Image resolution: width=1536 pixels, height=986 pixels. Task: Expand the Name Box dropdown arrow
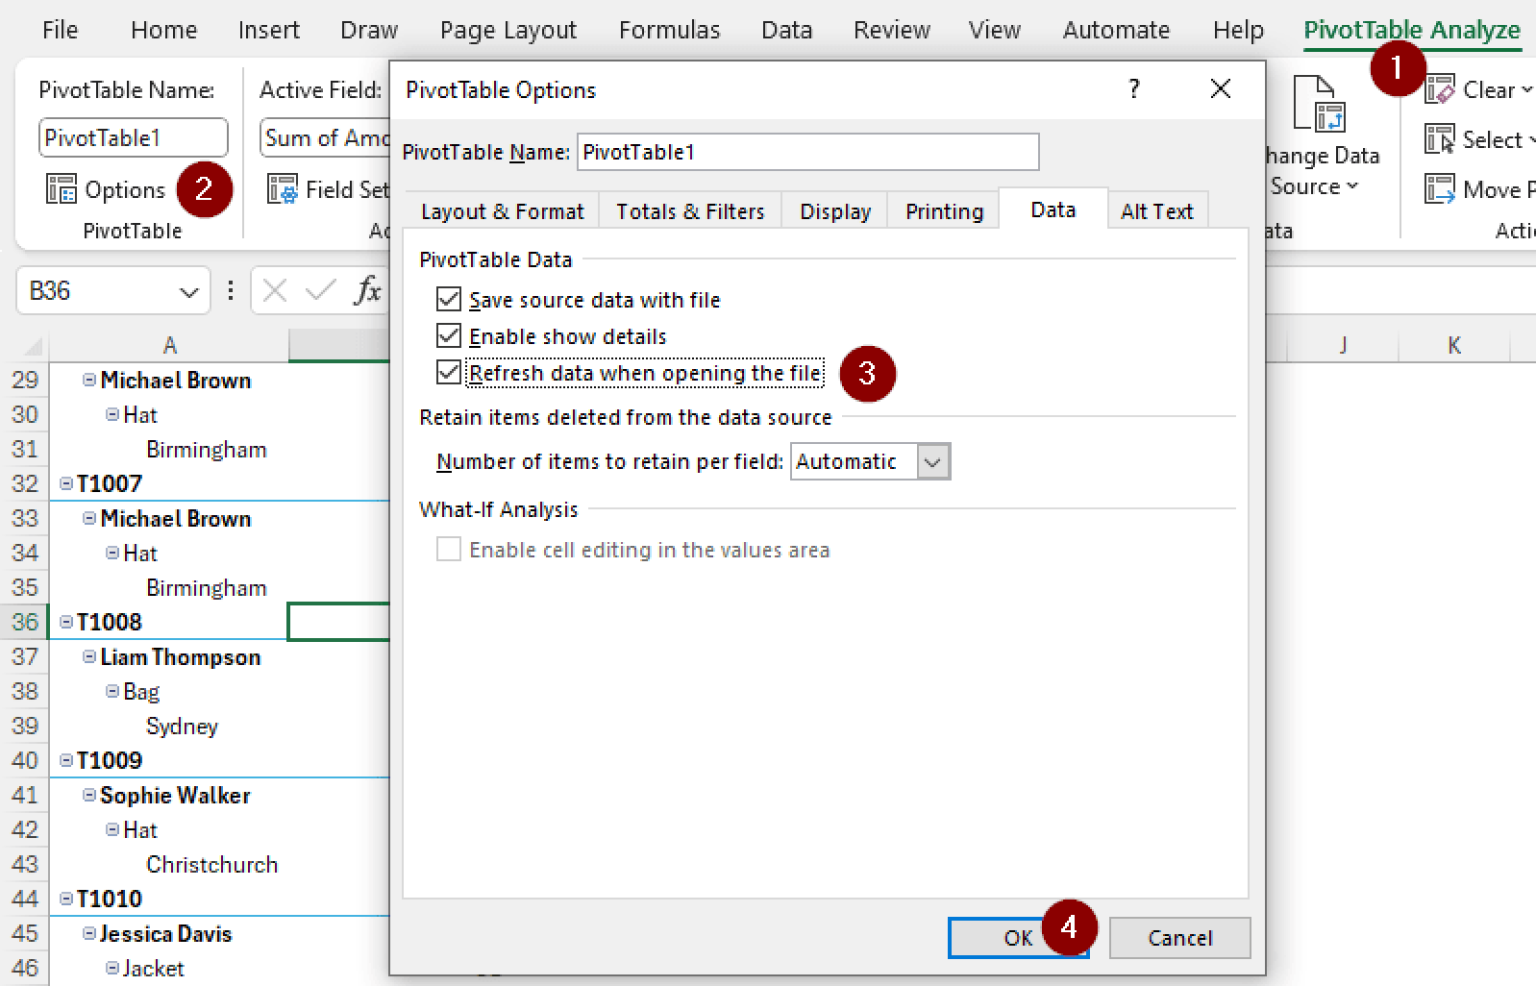coord(188,292)
